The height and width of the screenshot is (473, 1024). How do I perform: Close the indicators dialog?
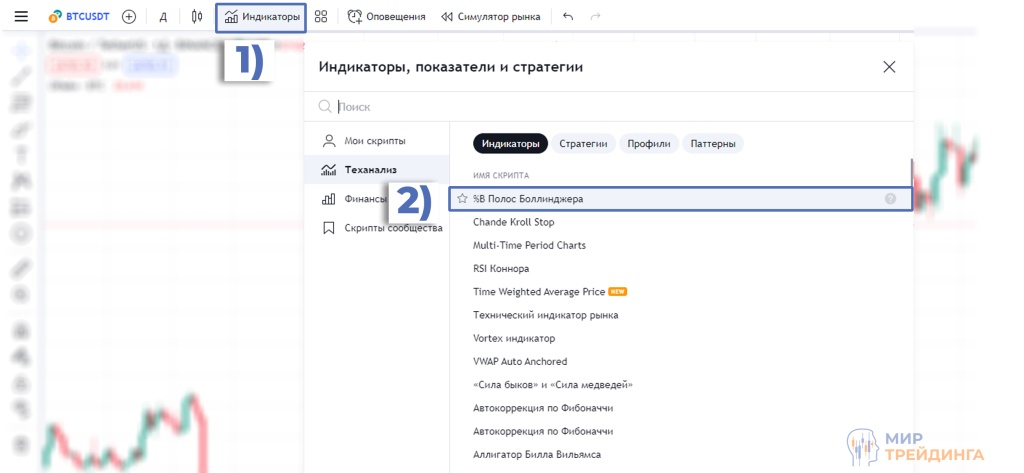coord(889,67)
